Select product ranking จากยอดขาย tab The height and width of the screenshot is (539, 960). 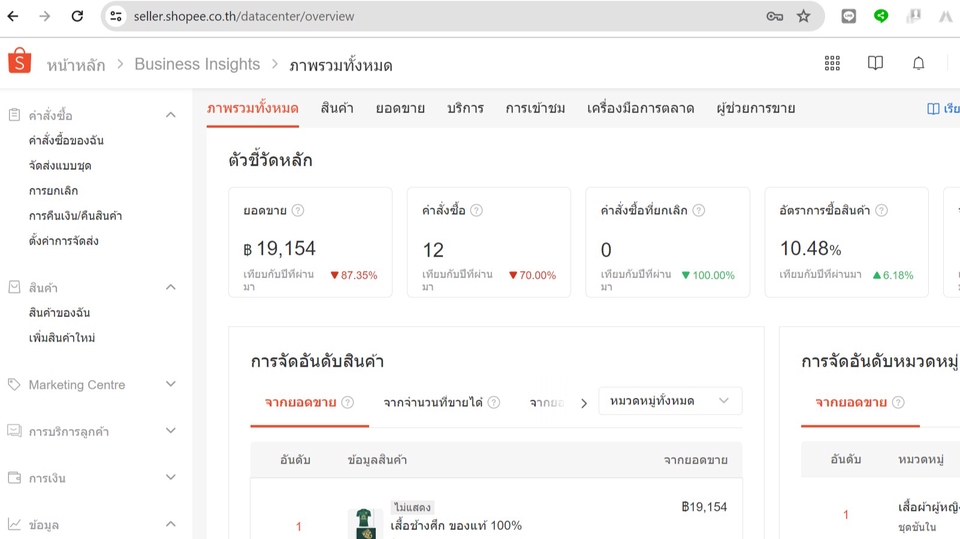[300, 402]
